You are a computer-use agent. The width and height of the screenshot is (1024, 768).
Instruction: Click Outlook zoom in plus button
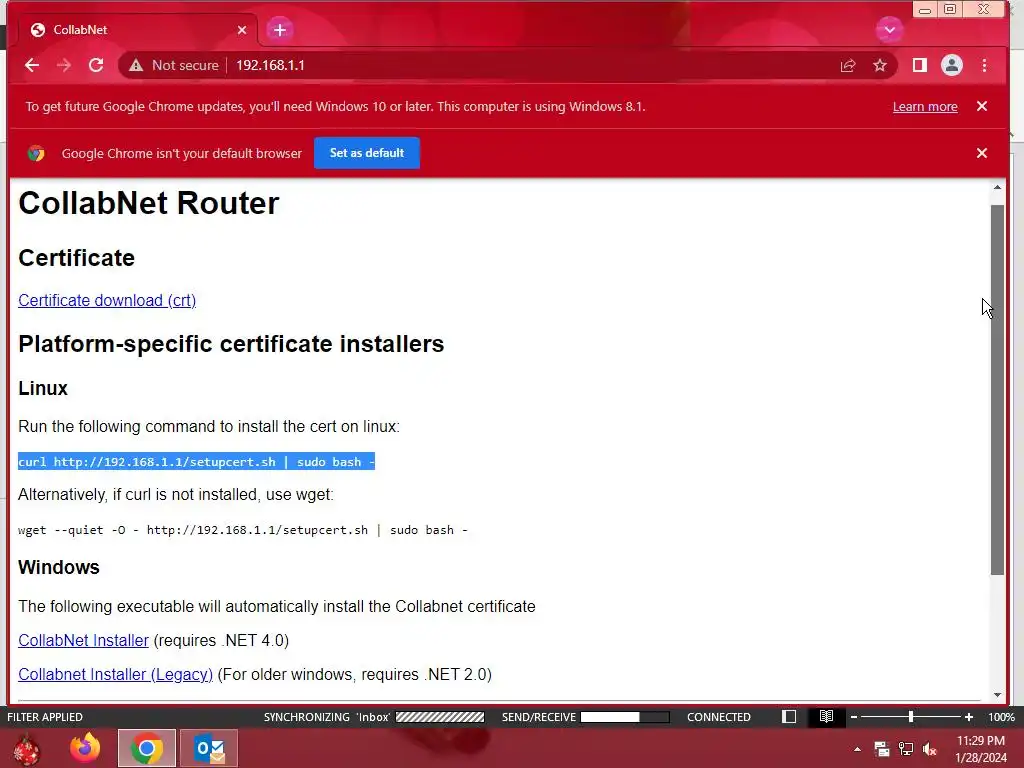pyautogui.click(x=968, y=717)
